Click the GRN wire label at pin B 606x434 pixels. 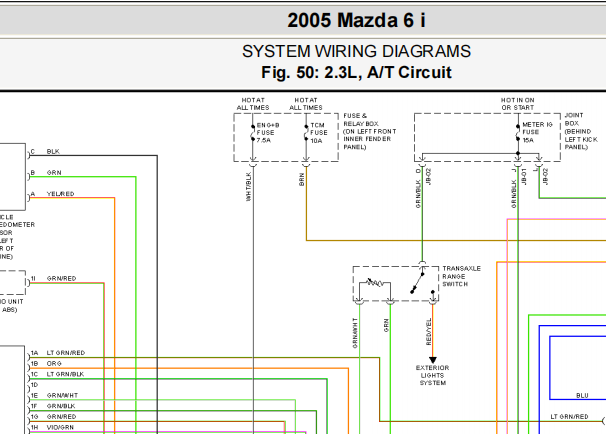click(54, 172)
